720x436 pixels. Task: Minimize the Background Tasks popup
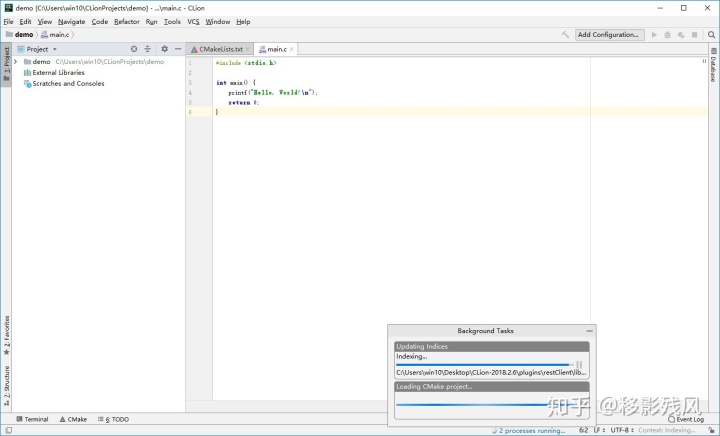[589, 330]
